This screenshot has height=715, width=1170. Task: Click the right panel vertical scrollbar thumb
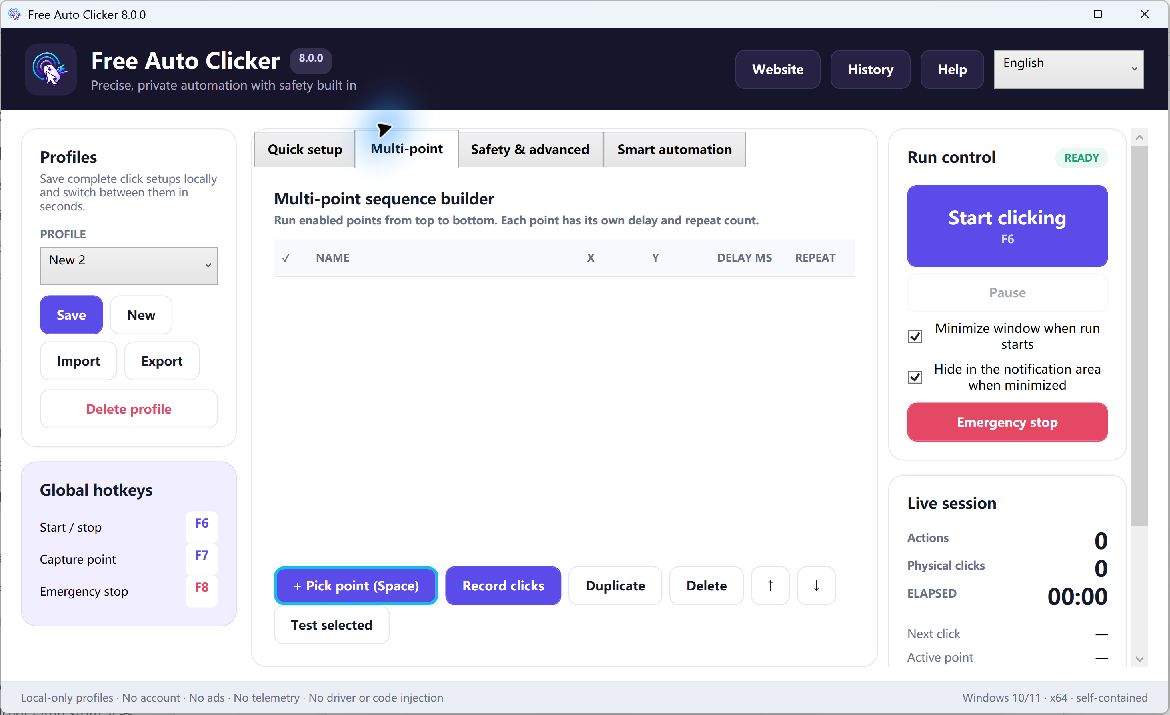coord(1139,336)
